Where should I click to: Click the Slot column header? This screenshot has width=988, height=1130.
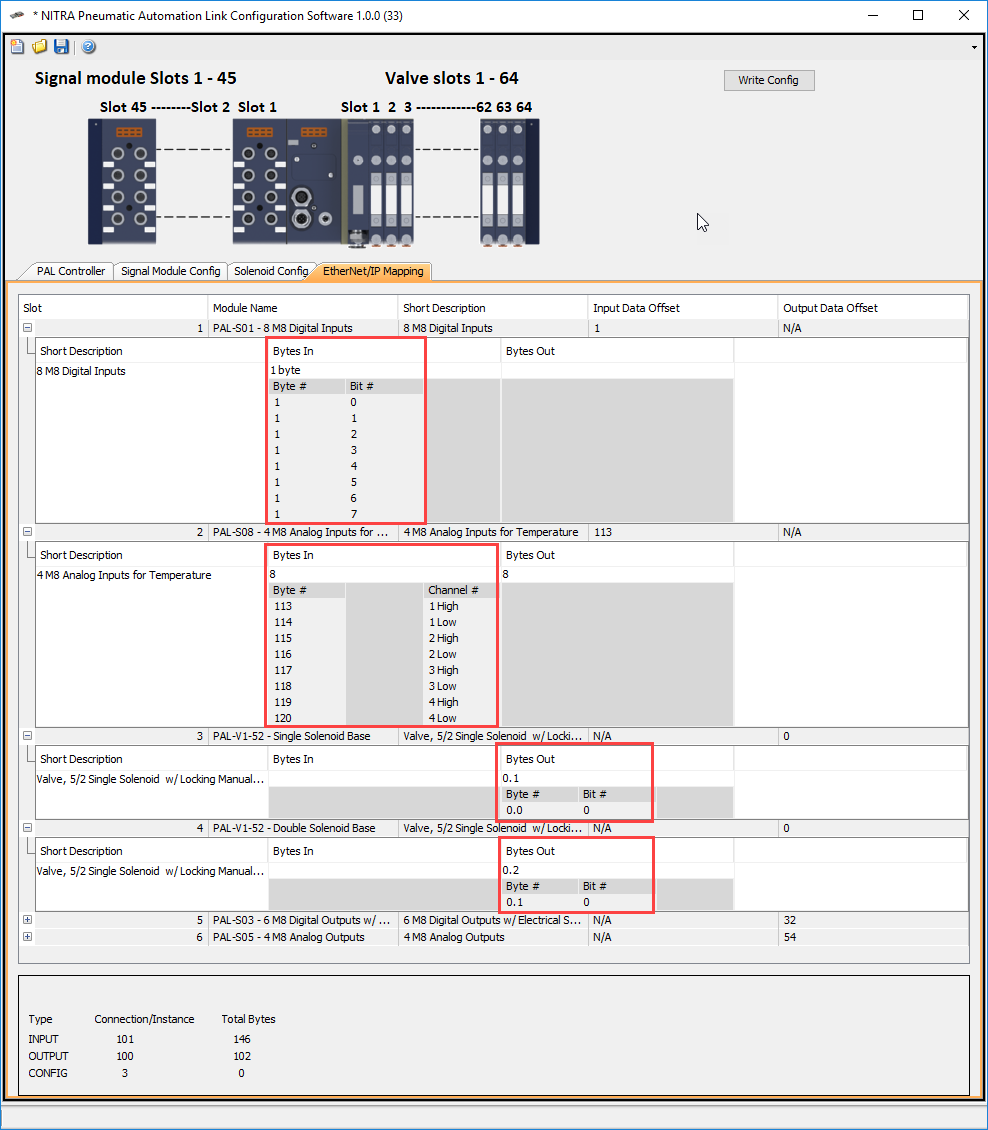click(113, 308)
